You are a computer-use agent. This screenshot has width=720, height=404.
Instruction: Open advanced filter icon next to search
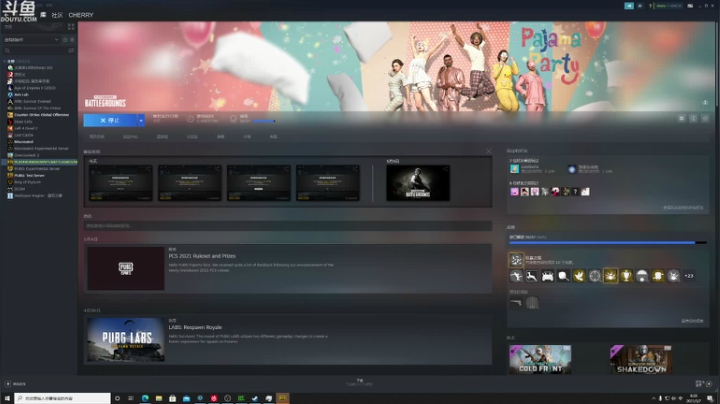click(x=71, y=50)
